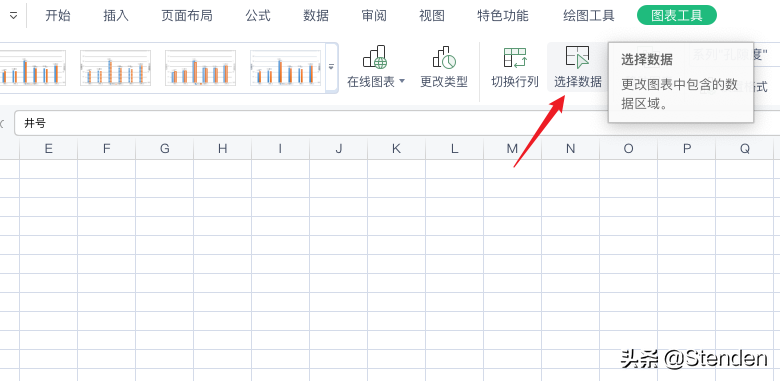The height and width of the screenshot is (381, 780).
Task: Switch to the 页面布局 tab
Action: point(187,16)
